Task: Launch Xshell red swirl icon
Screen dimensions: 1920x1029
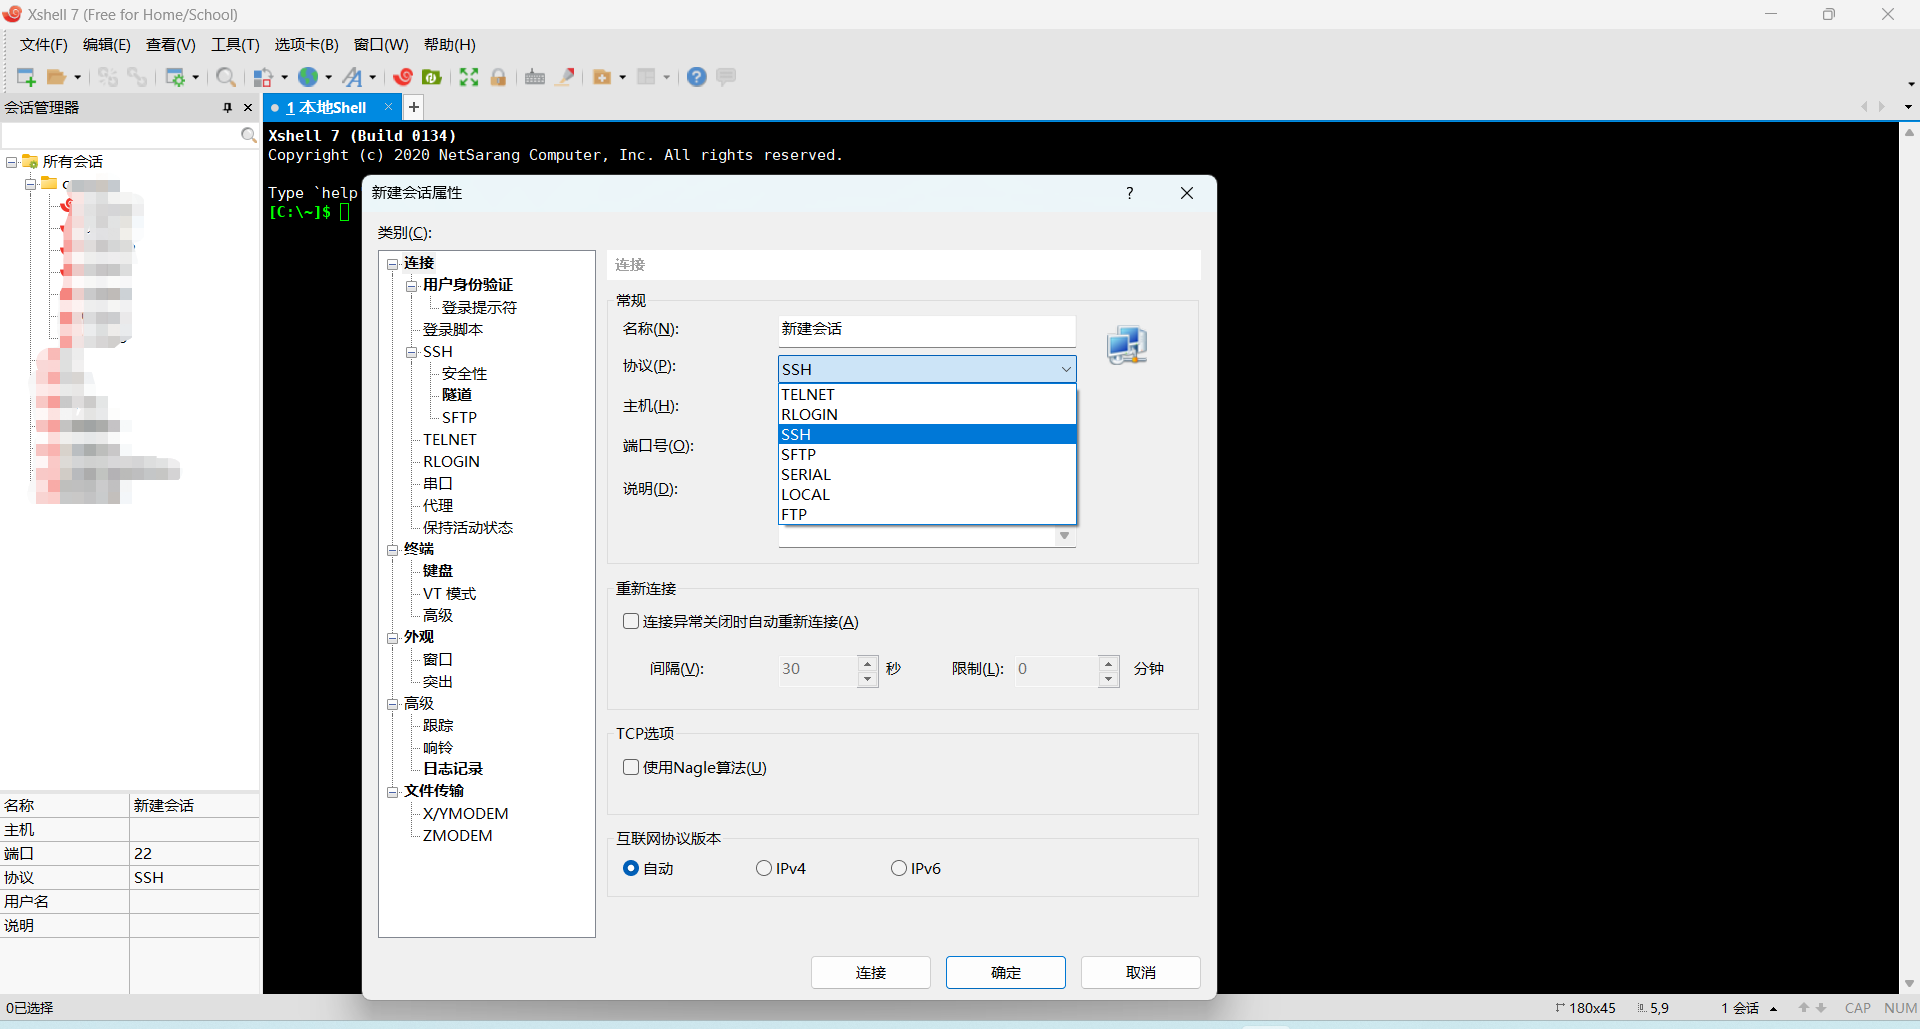Action: pos(403,77)
